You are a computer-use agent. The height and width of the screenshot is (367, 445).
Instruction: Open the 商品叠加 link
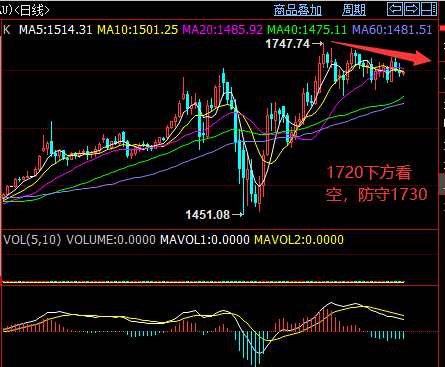[298, 10]
